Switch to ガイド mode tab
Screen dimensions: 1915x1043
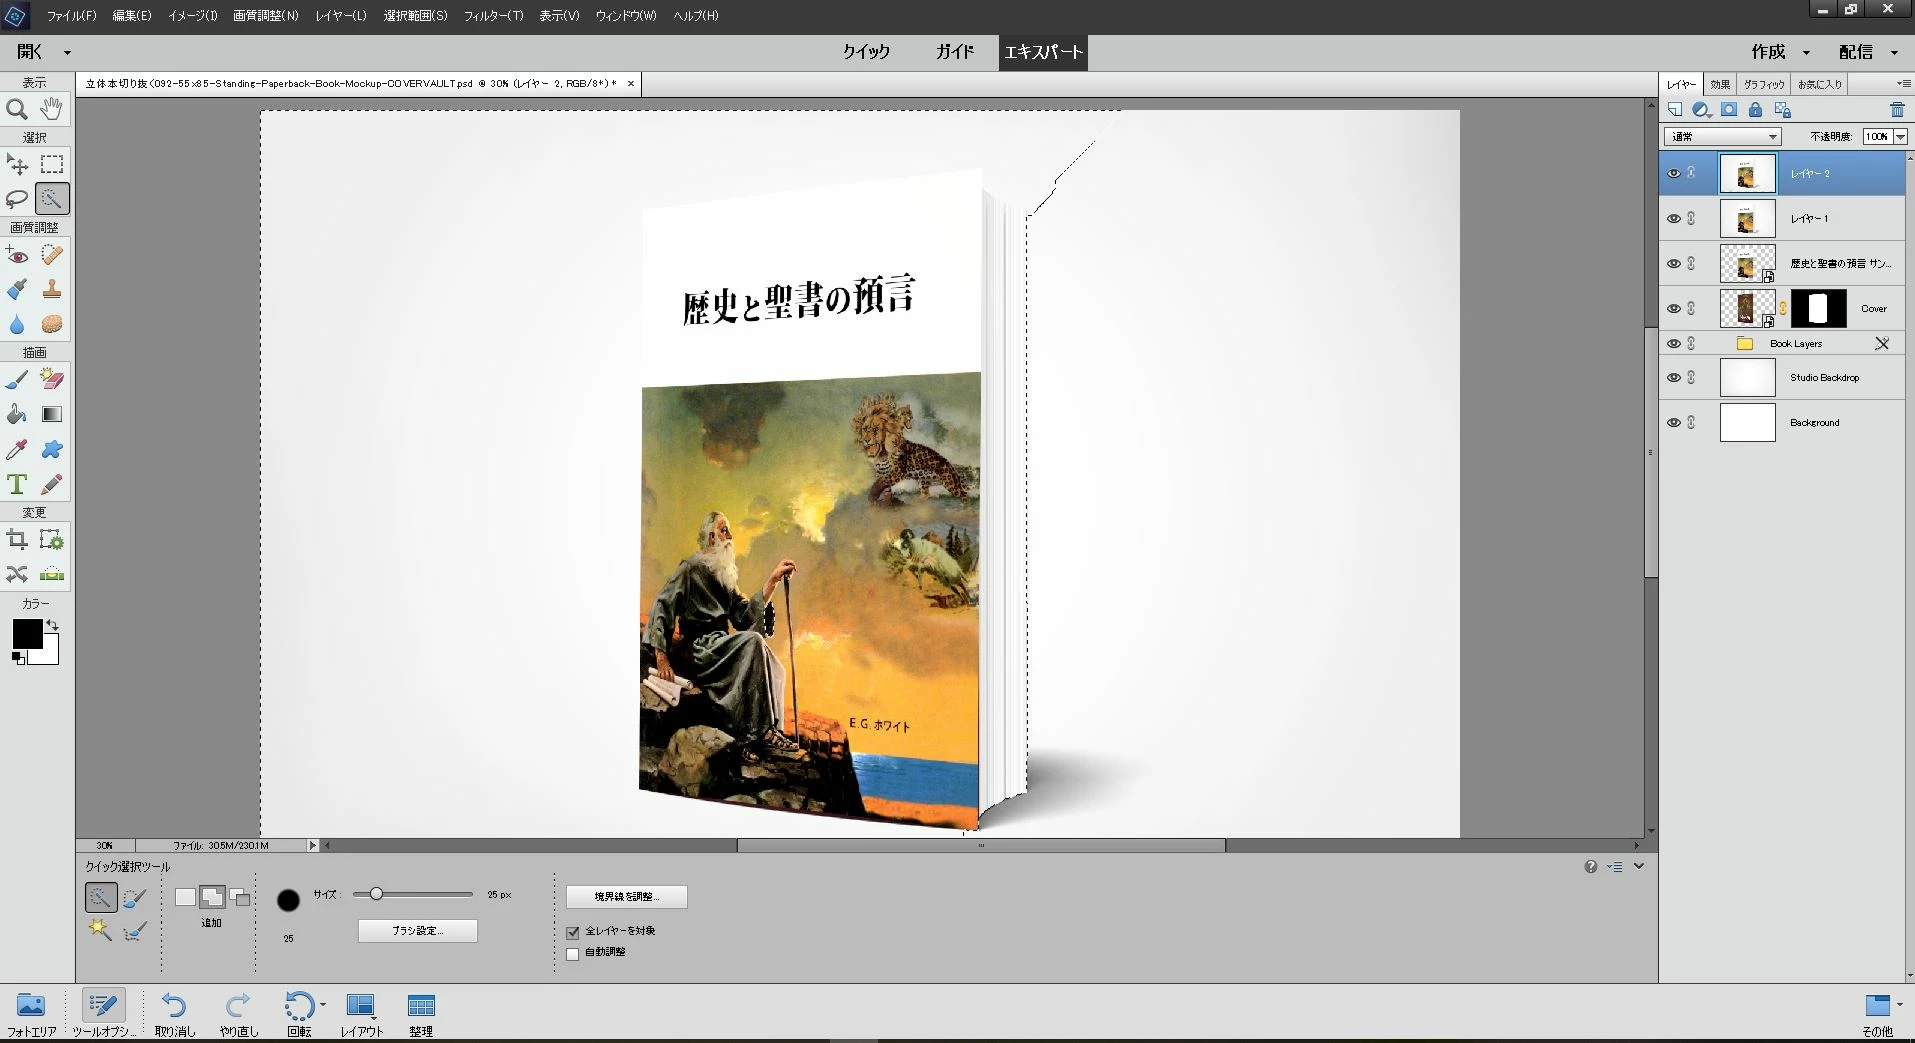click(955, 52)
